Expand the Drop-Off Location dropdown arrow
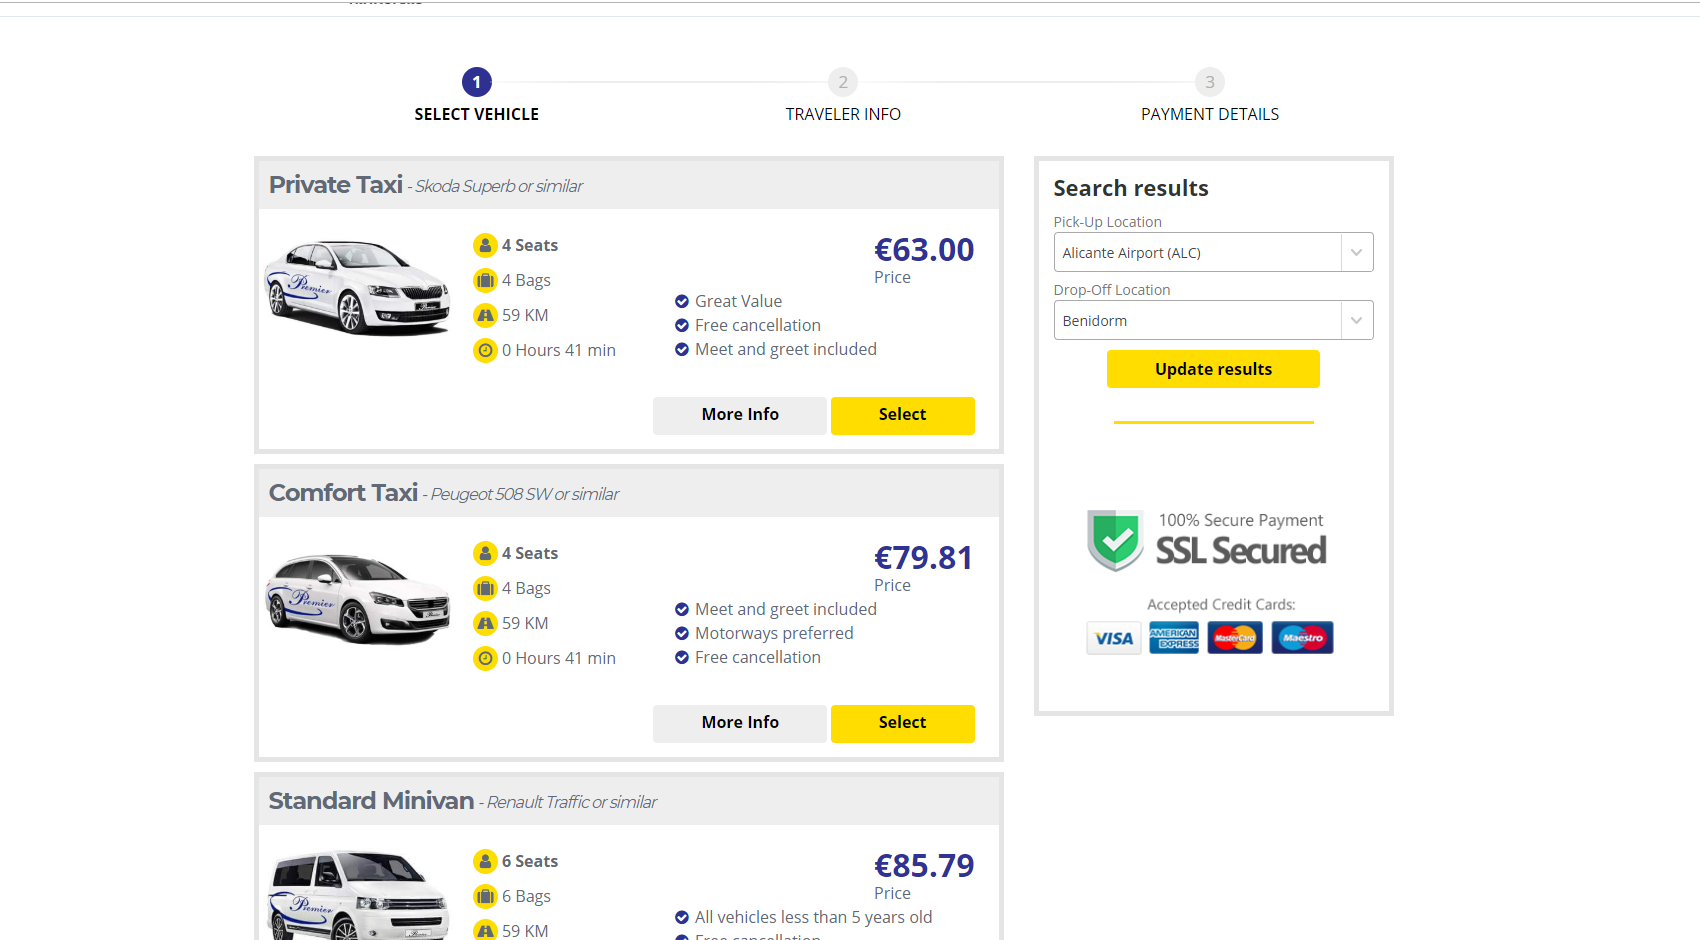Viewport: 1700px width, 940px height. point(1357,320)
